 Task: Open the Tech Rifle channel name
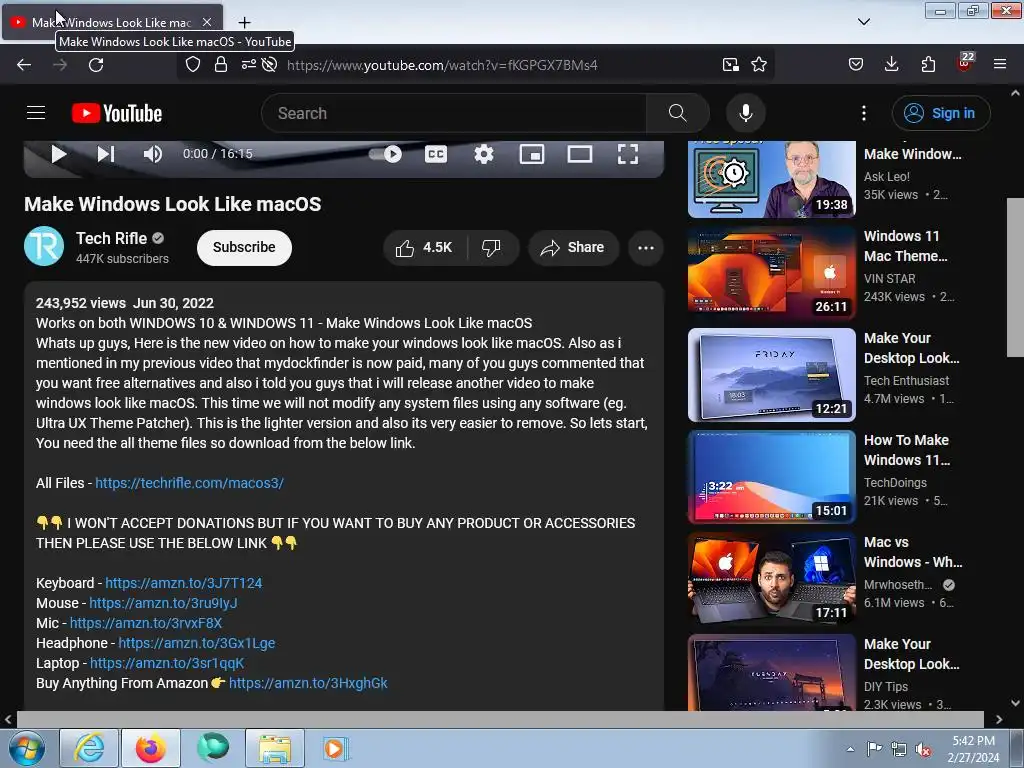click(112, 238)
